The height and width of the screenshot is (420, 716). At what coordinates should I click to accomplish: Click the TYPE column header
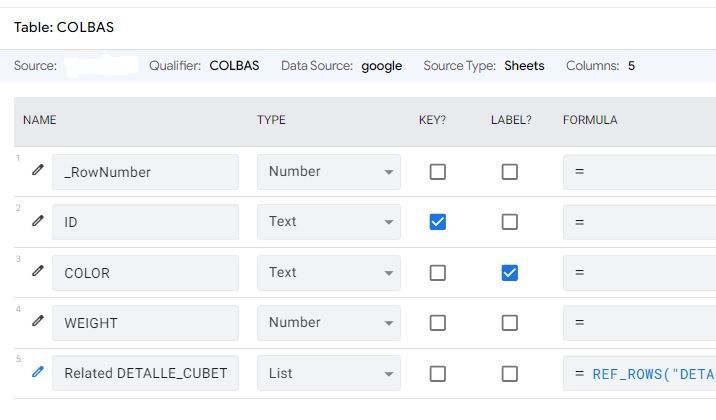pyautogui.click(x=271, y=120)
